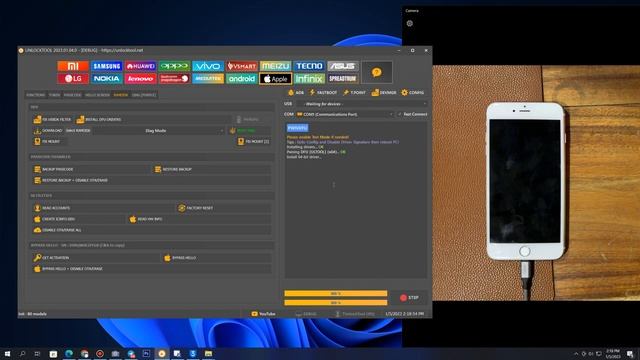
Task: Open Photoshop from the taskbar
Action: [x=146, y=353]
